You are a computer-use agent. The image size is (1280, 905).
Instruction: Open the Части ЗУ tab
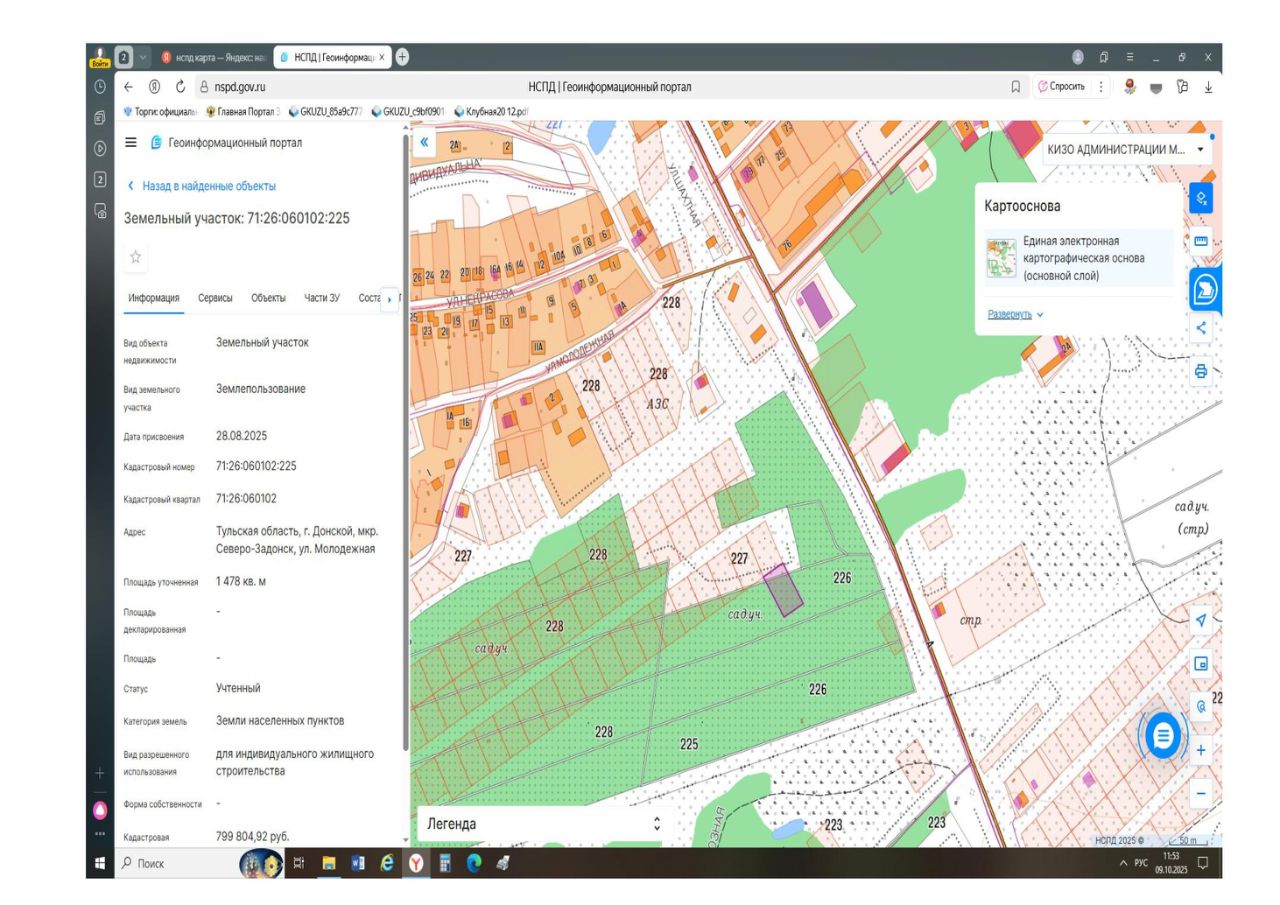click(x=322, y=298)
